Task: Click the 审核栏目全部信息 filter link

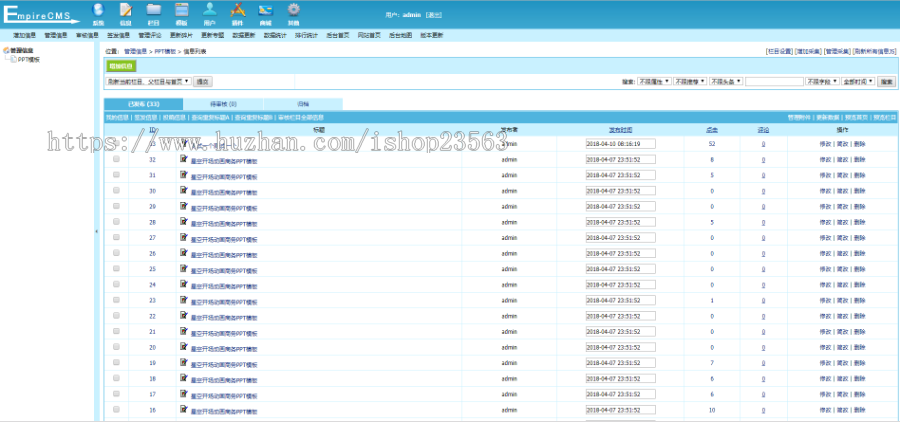Action: tap(301, 117)
